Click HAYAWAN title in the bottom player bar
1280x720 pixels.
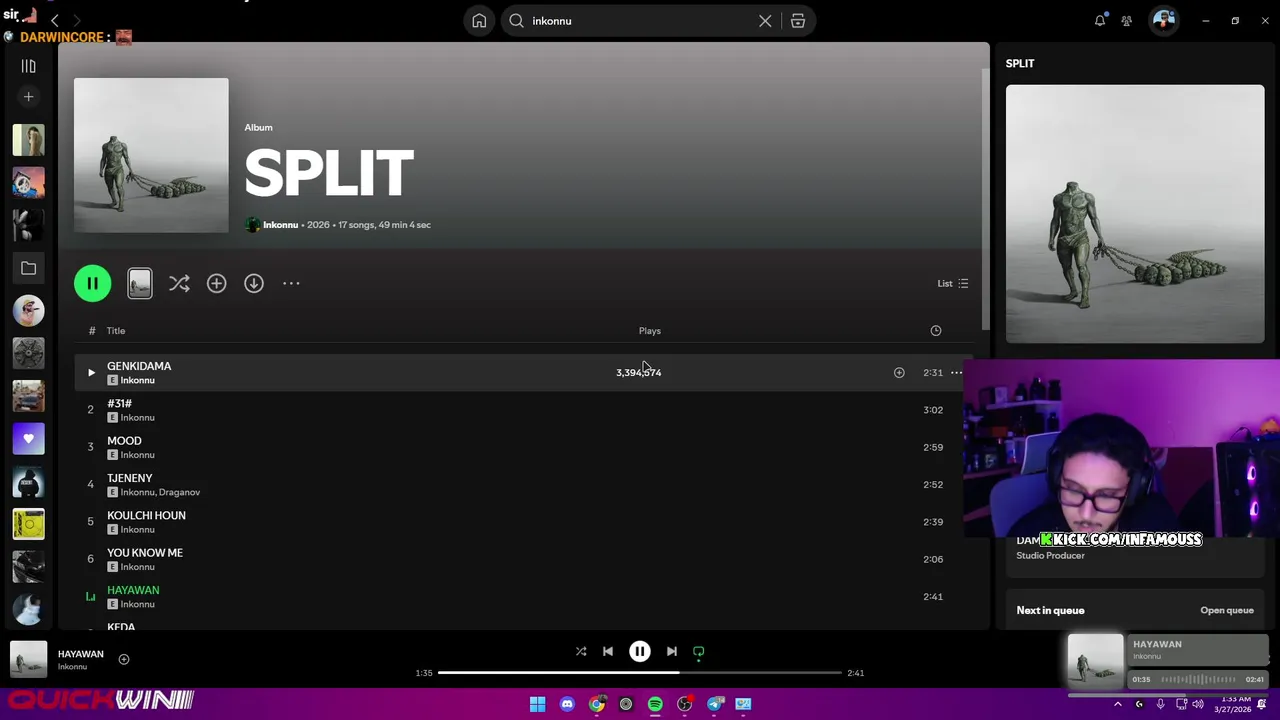click(81, 654)
